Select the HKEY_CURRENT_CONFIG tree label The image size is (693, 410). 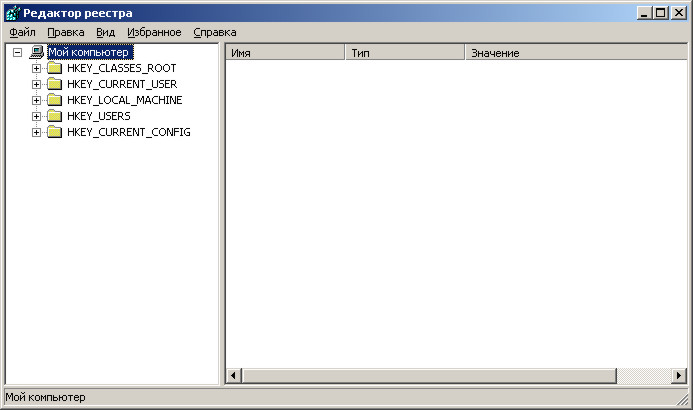(x=128, y=132)
